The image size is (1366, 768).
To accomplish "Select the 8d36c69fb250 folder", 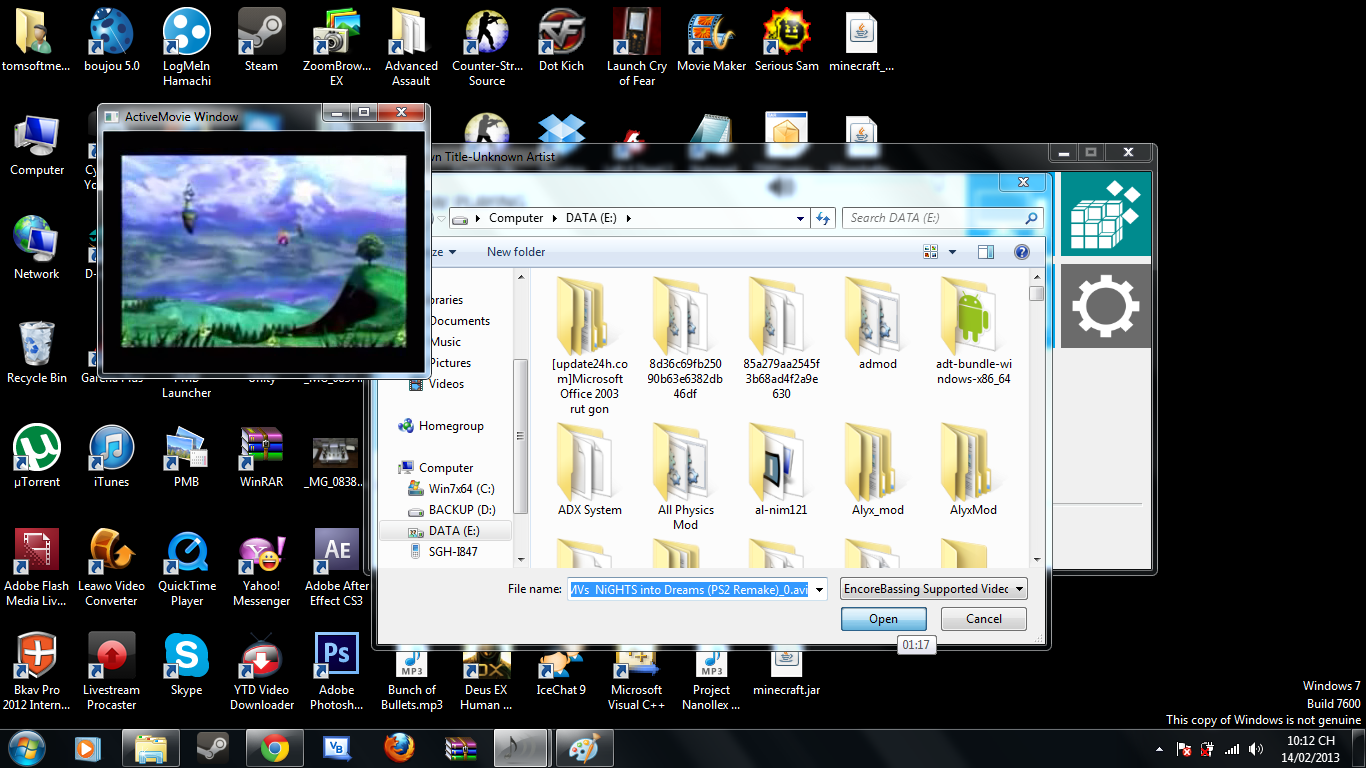I will (685, 338).
